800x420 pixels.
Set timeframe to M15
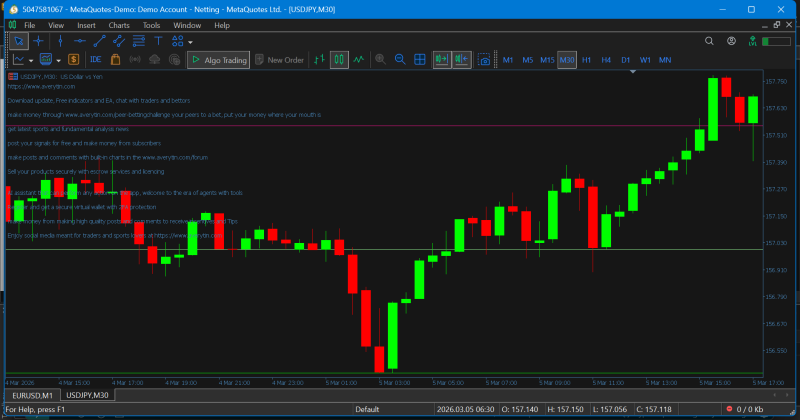click(547, 60)
